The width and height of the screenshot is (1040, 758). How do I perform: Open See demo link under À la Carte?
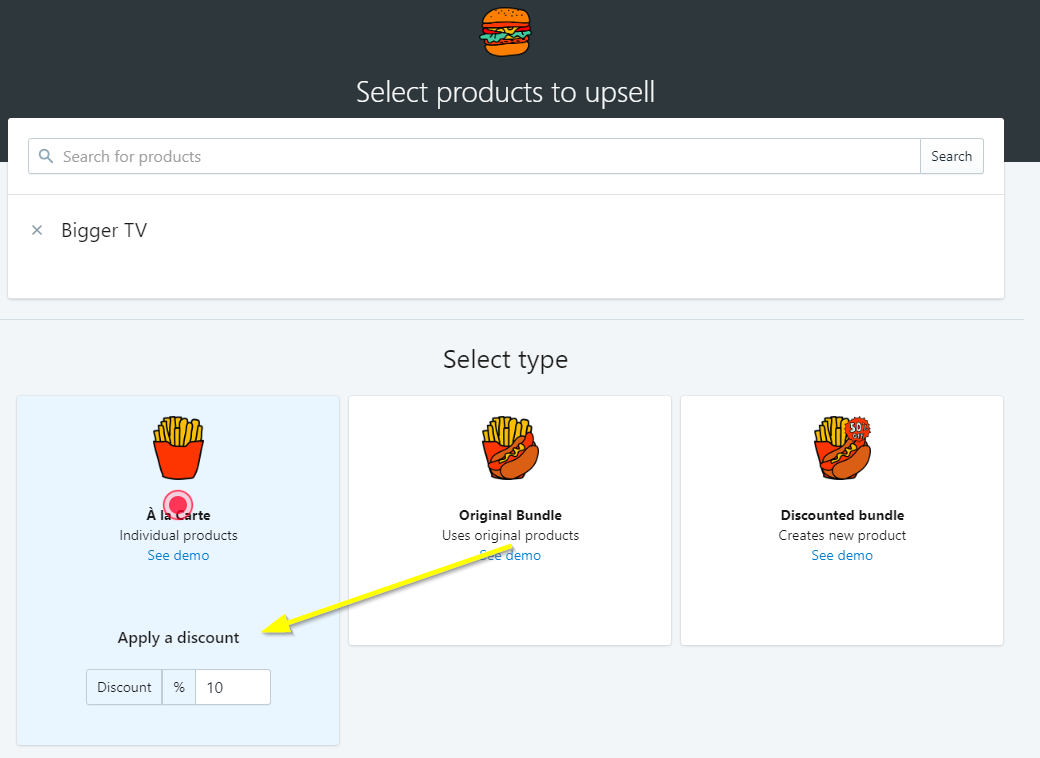178,555
